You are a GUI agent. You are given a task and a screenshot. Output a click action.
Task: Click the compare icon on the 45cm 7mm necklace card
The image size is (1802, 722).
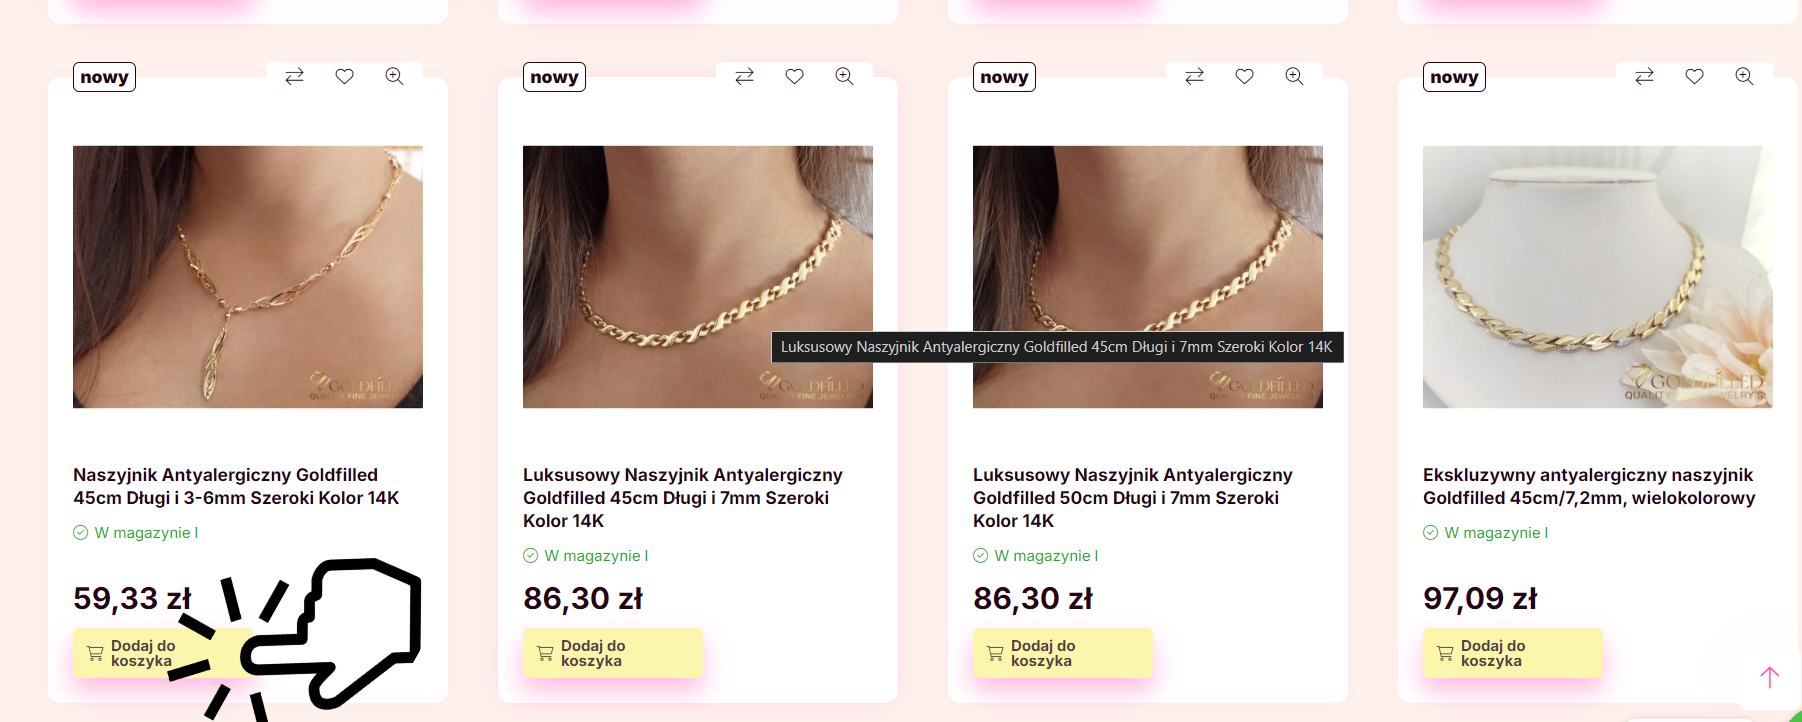pos(744,77)
